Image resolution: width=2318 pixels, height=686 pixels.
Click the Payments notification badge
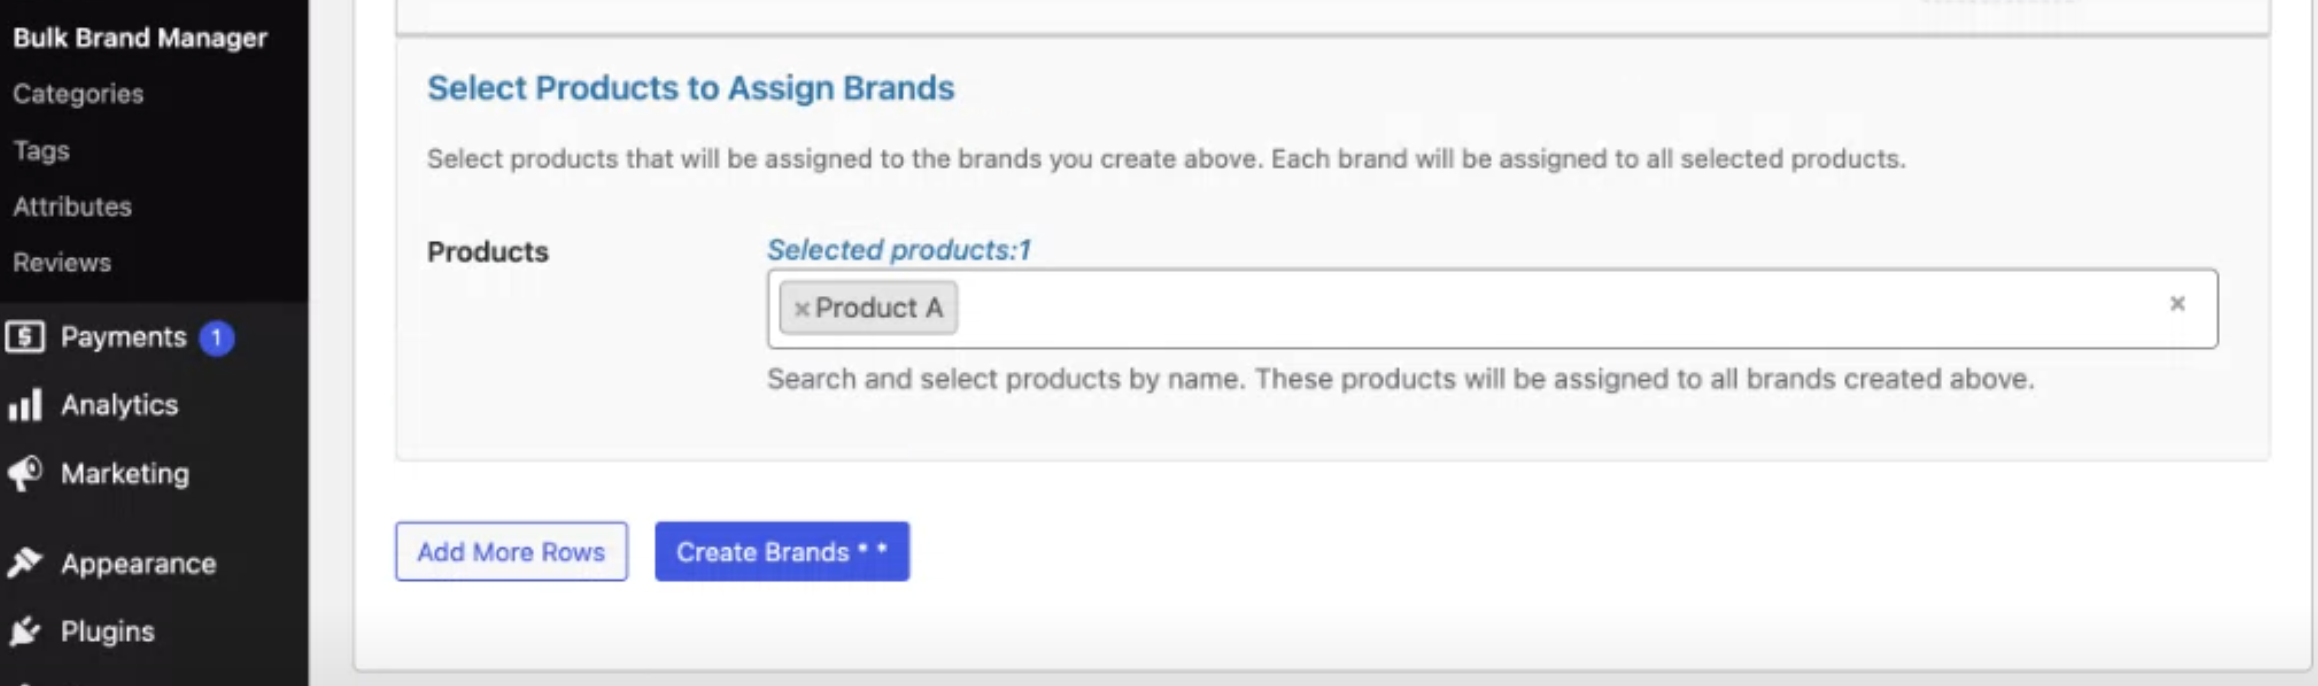coord(216,338)
